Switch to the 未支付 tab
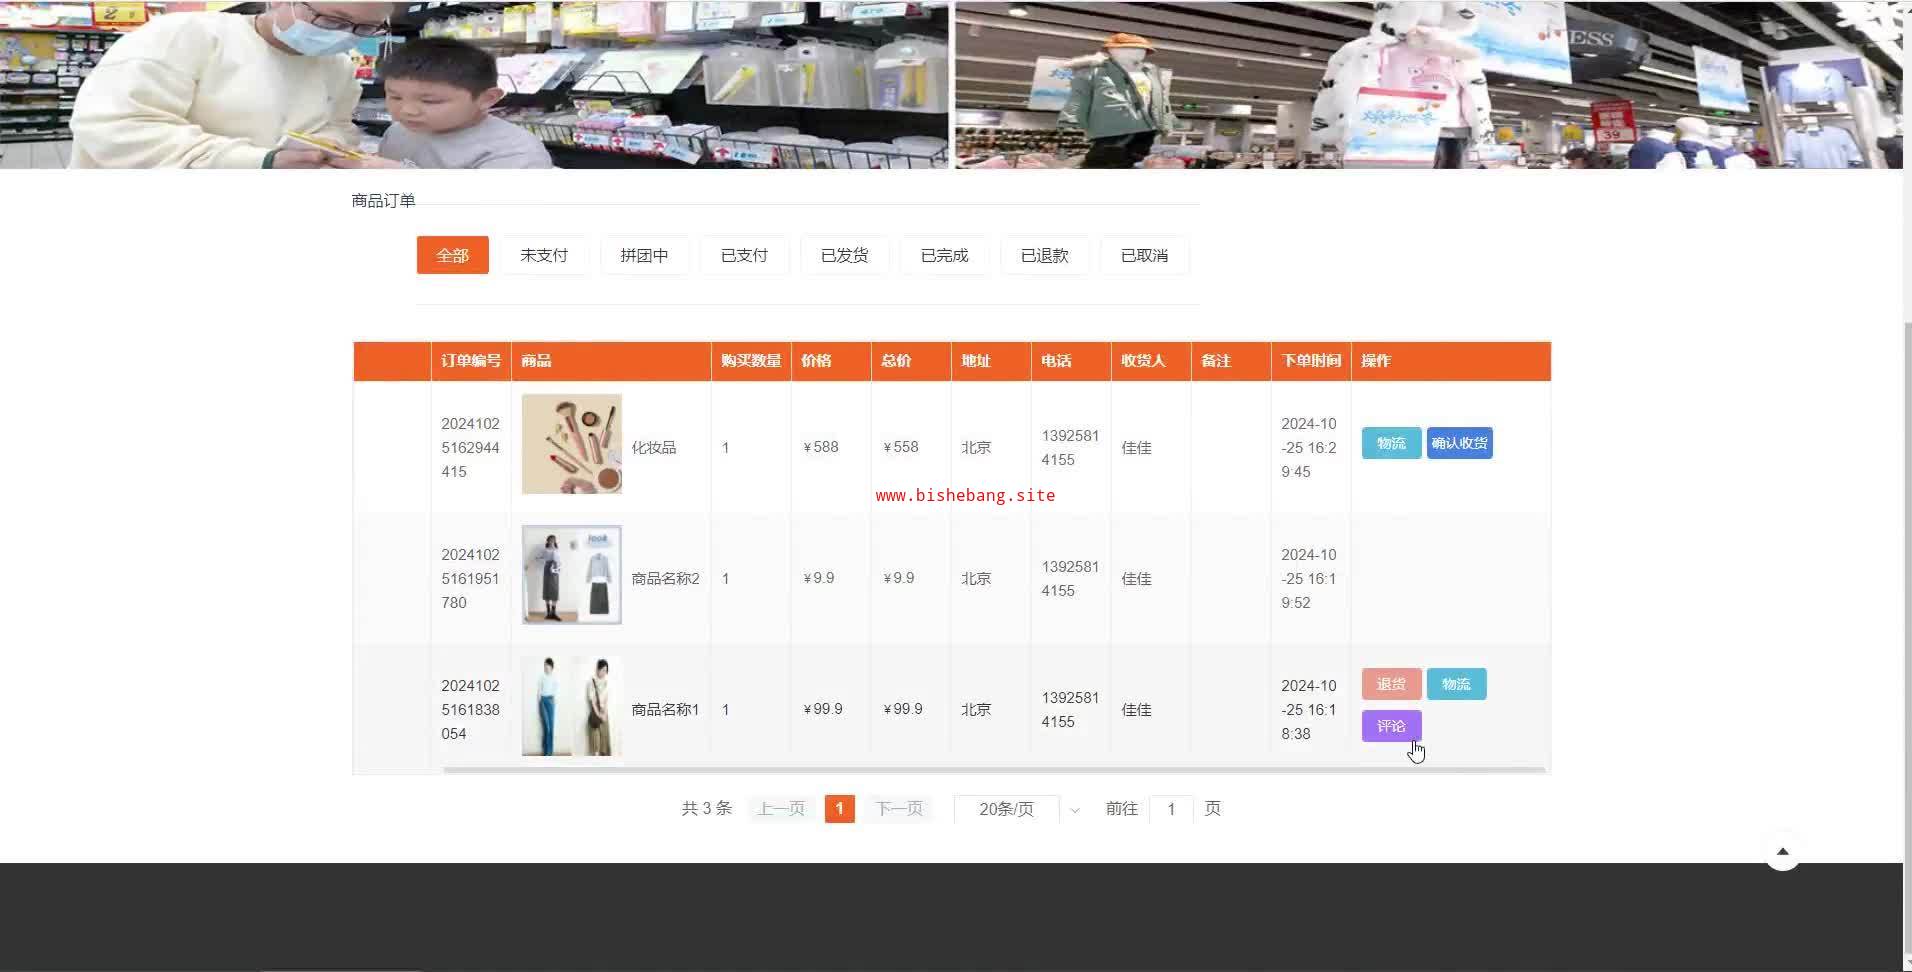 (544, 255)
